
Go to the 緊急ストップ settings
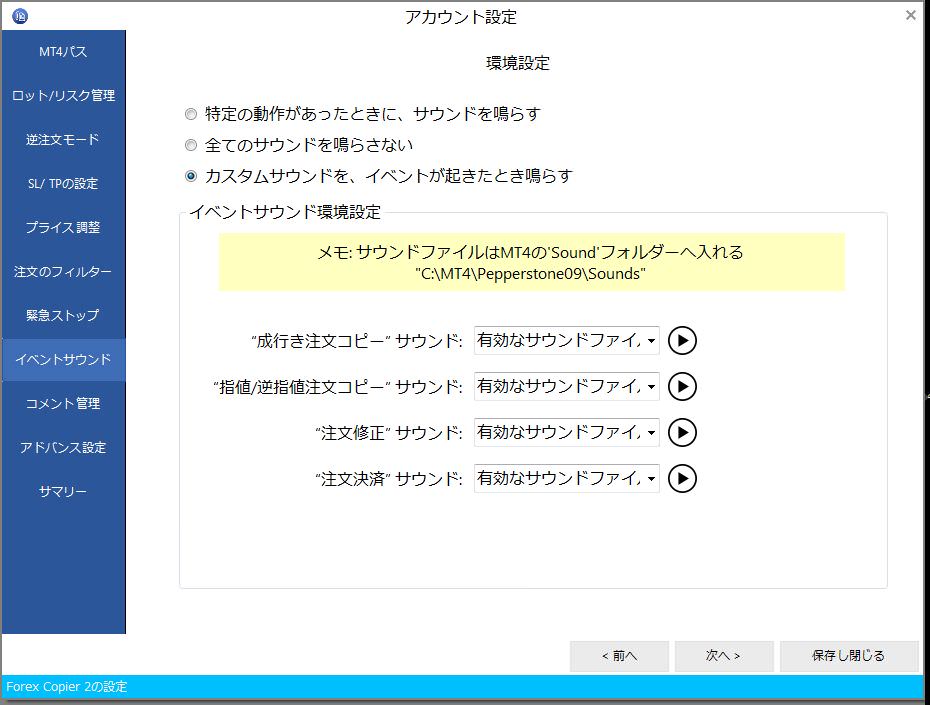point(63,315)
